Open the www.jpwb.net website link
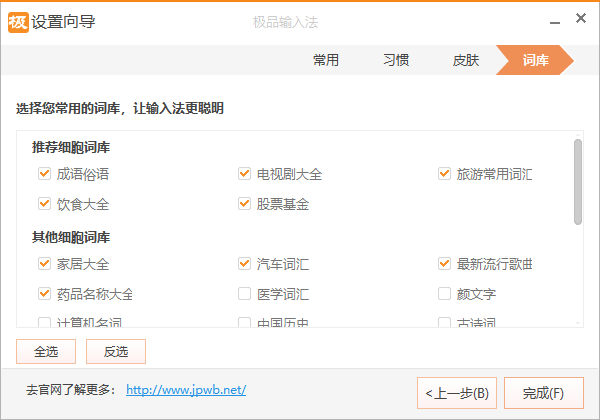Image resolution: width=600 pixels, height=420 pixels. pos(186,390)
